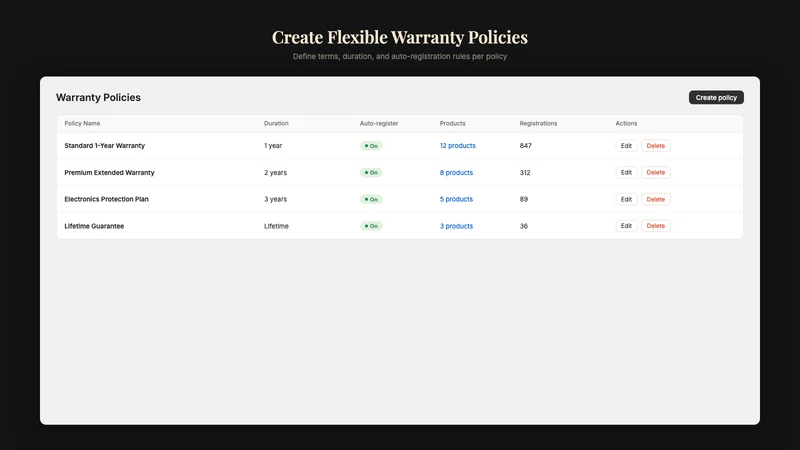Image resolution: width=800 pixels, height=450 pixels.
Task: Delete the Electronics Protection Plan policy
Action: pos(655,199)
